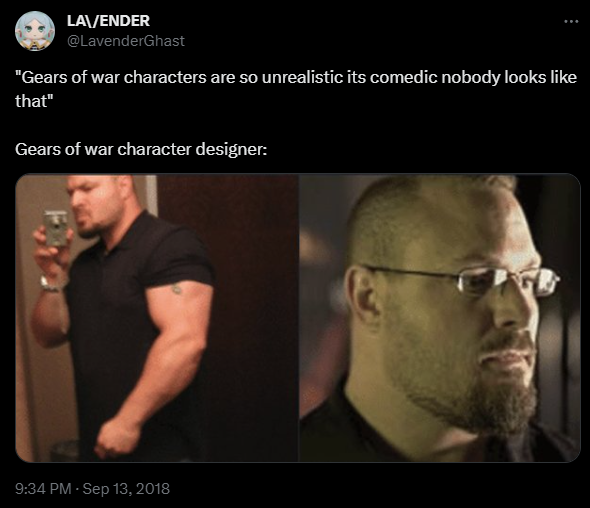Click the eyeglasses in the right photo
Screen dimensions: 590x508
(463, 280)
